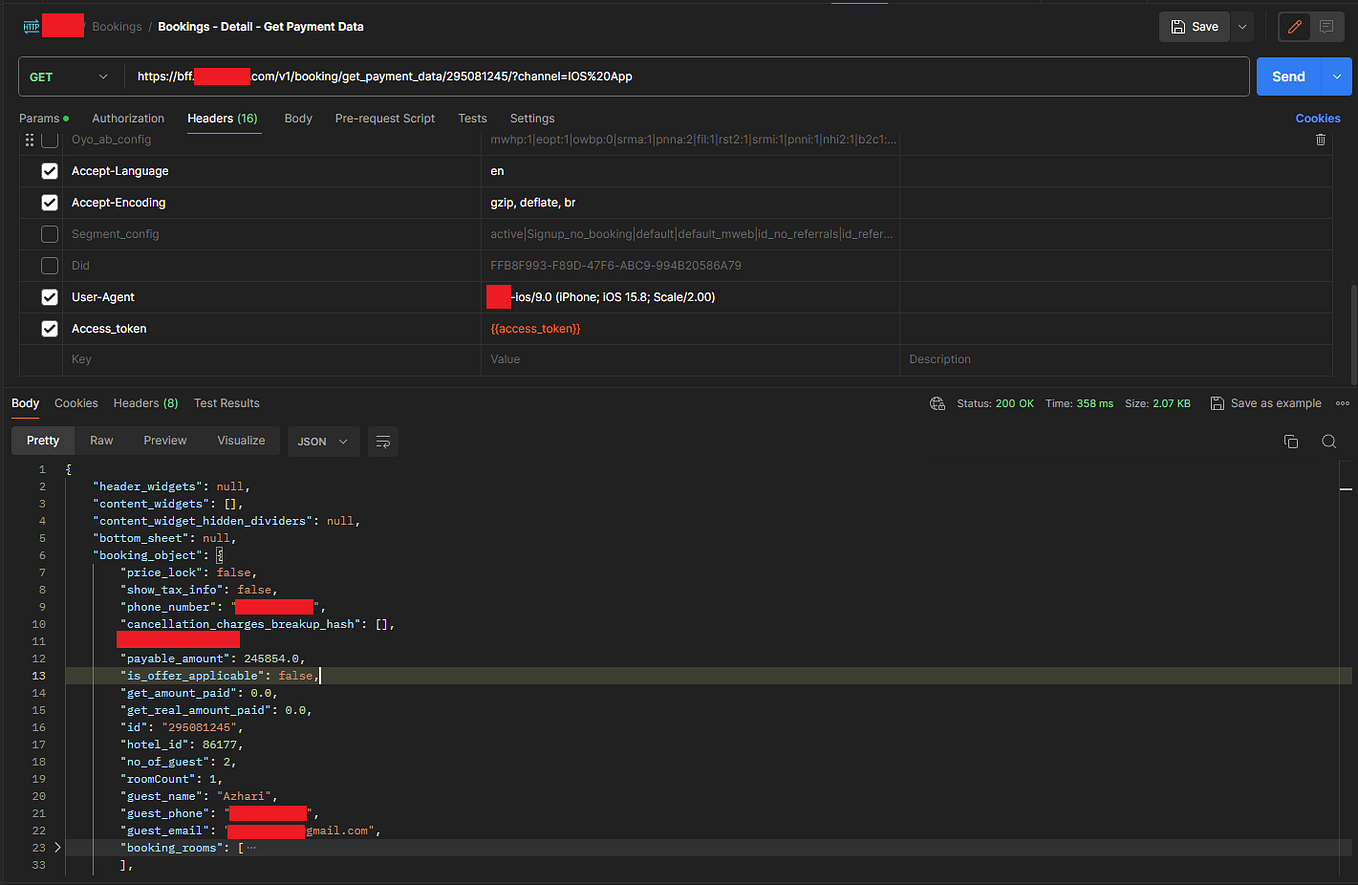Enable the Segment_config header checkbox

49,234
